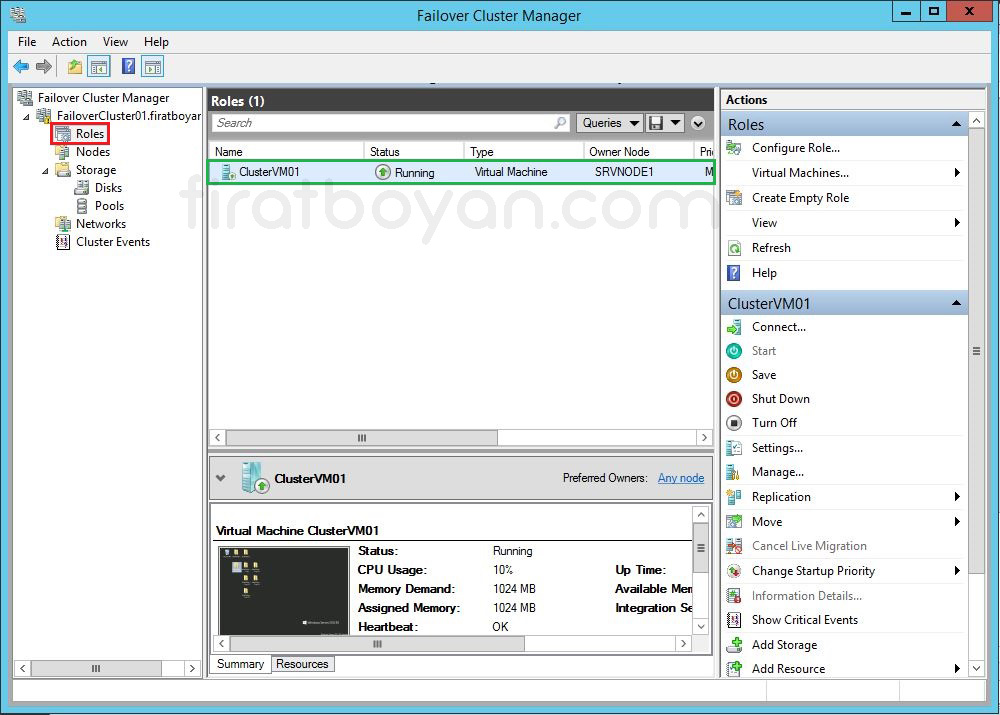This screenshot has height=715, width=1000.
Task: Expand the Virtual Machines submenu arrow
Action: click(957, 173)
